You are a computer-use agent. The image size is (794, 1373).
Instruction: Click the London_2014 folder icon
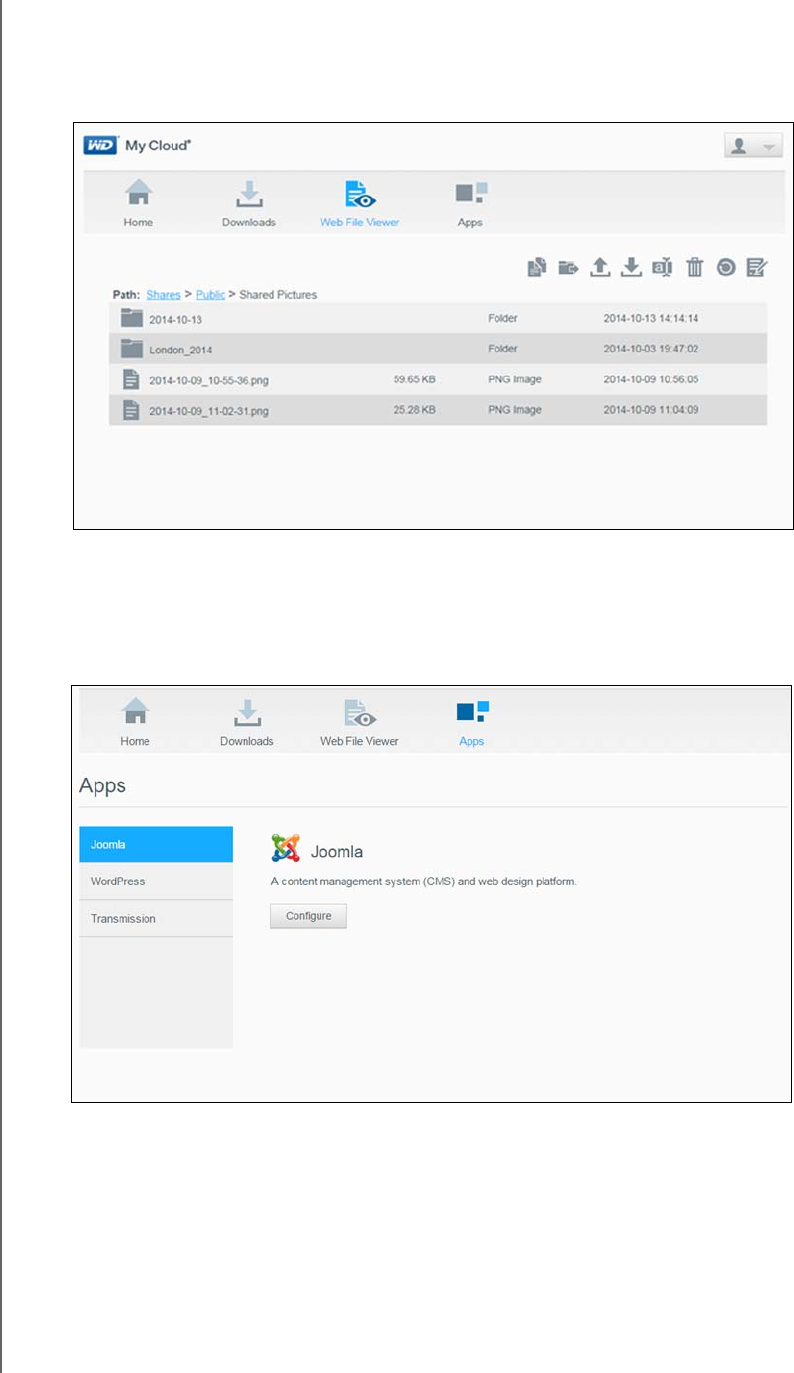(x=132, y=349)
